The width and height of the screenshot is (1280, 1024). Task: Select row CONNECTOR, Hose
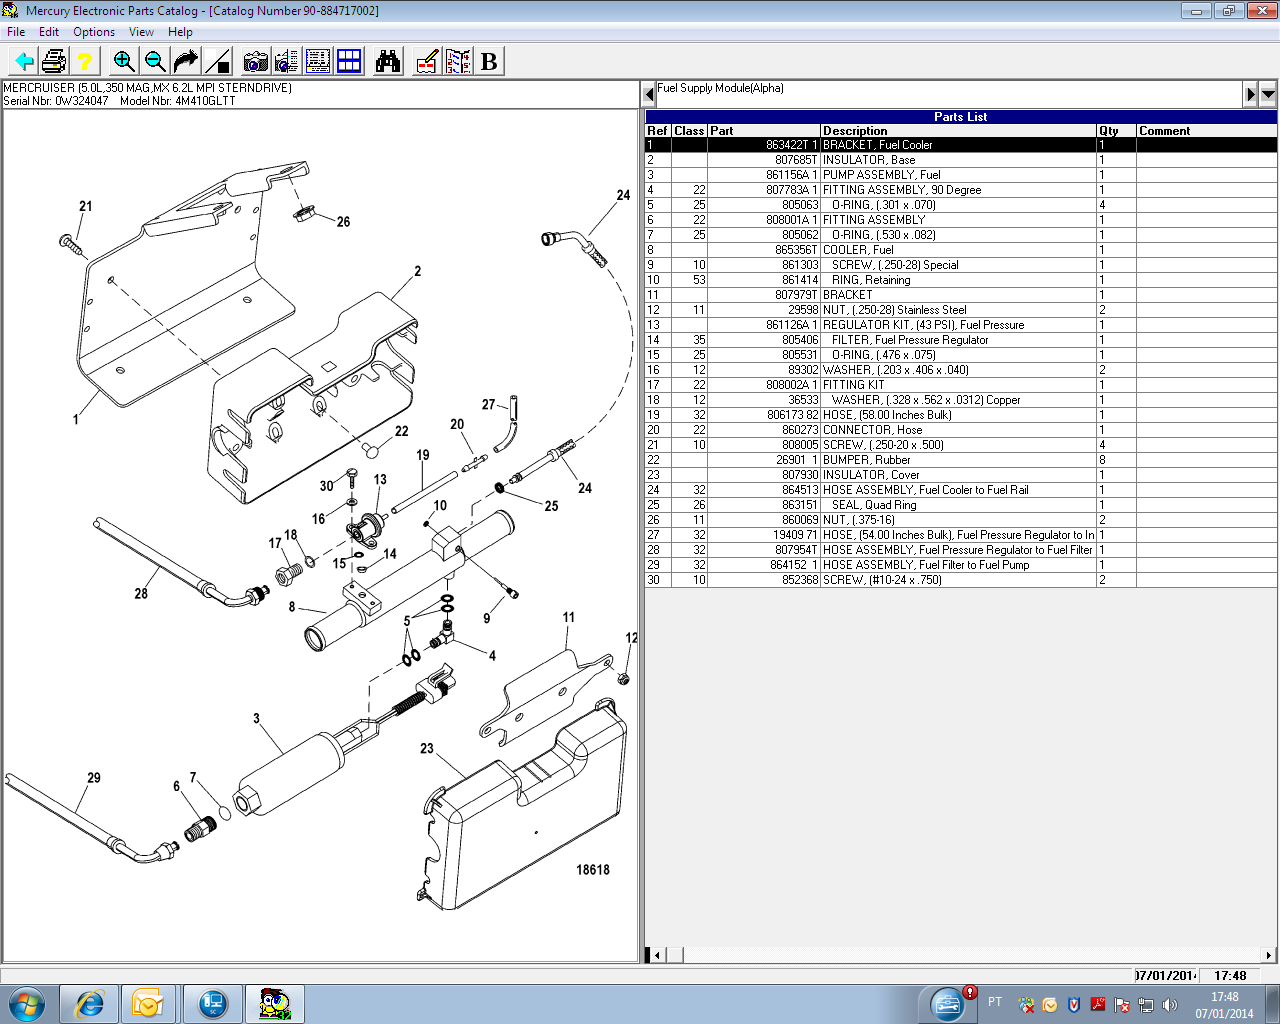(961, 430)
